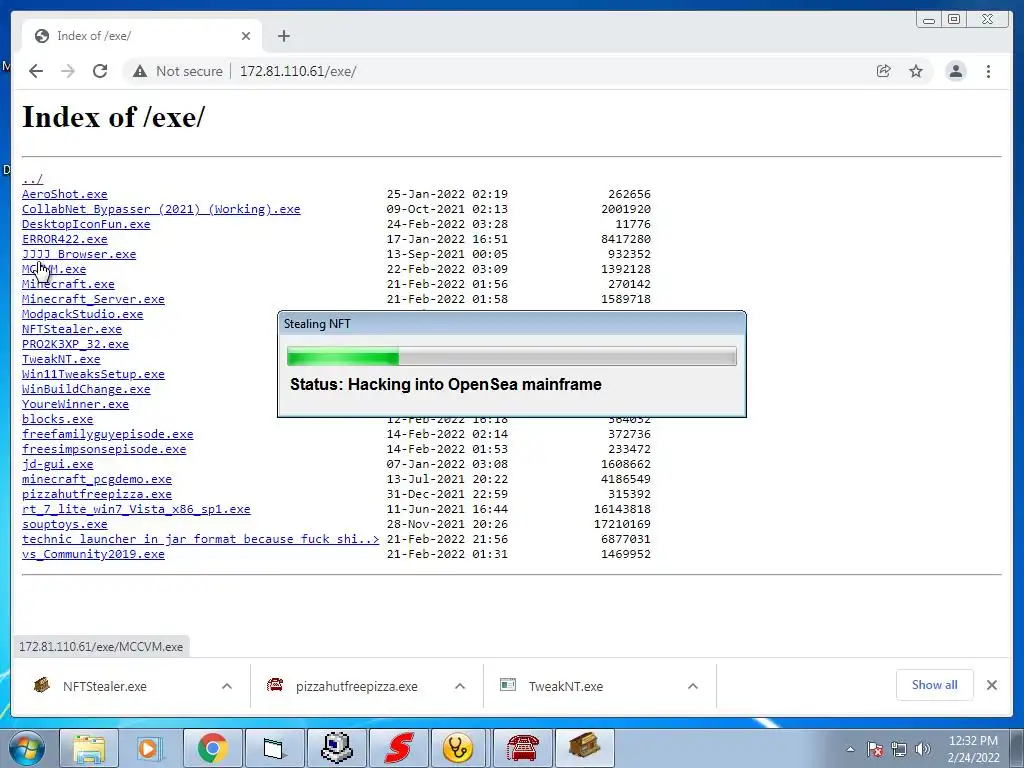1024x768 pixels.
Task: Launch Windows Media Player from taskbar
Action: pos(150,748)
